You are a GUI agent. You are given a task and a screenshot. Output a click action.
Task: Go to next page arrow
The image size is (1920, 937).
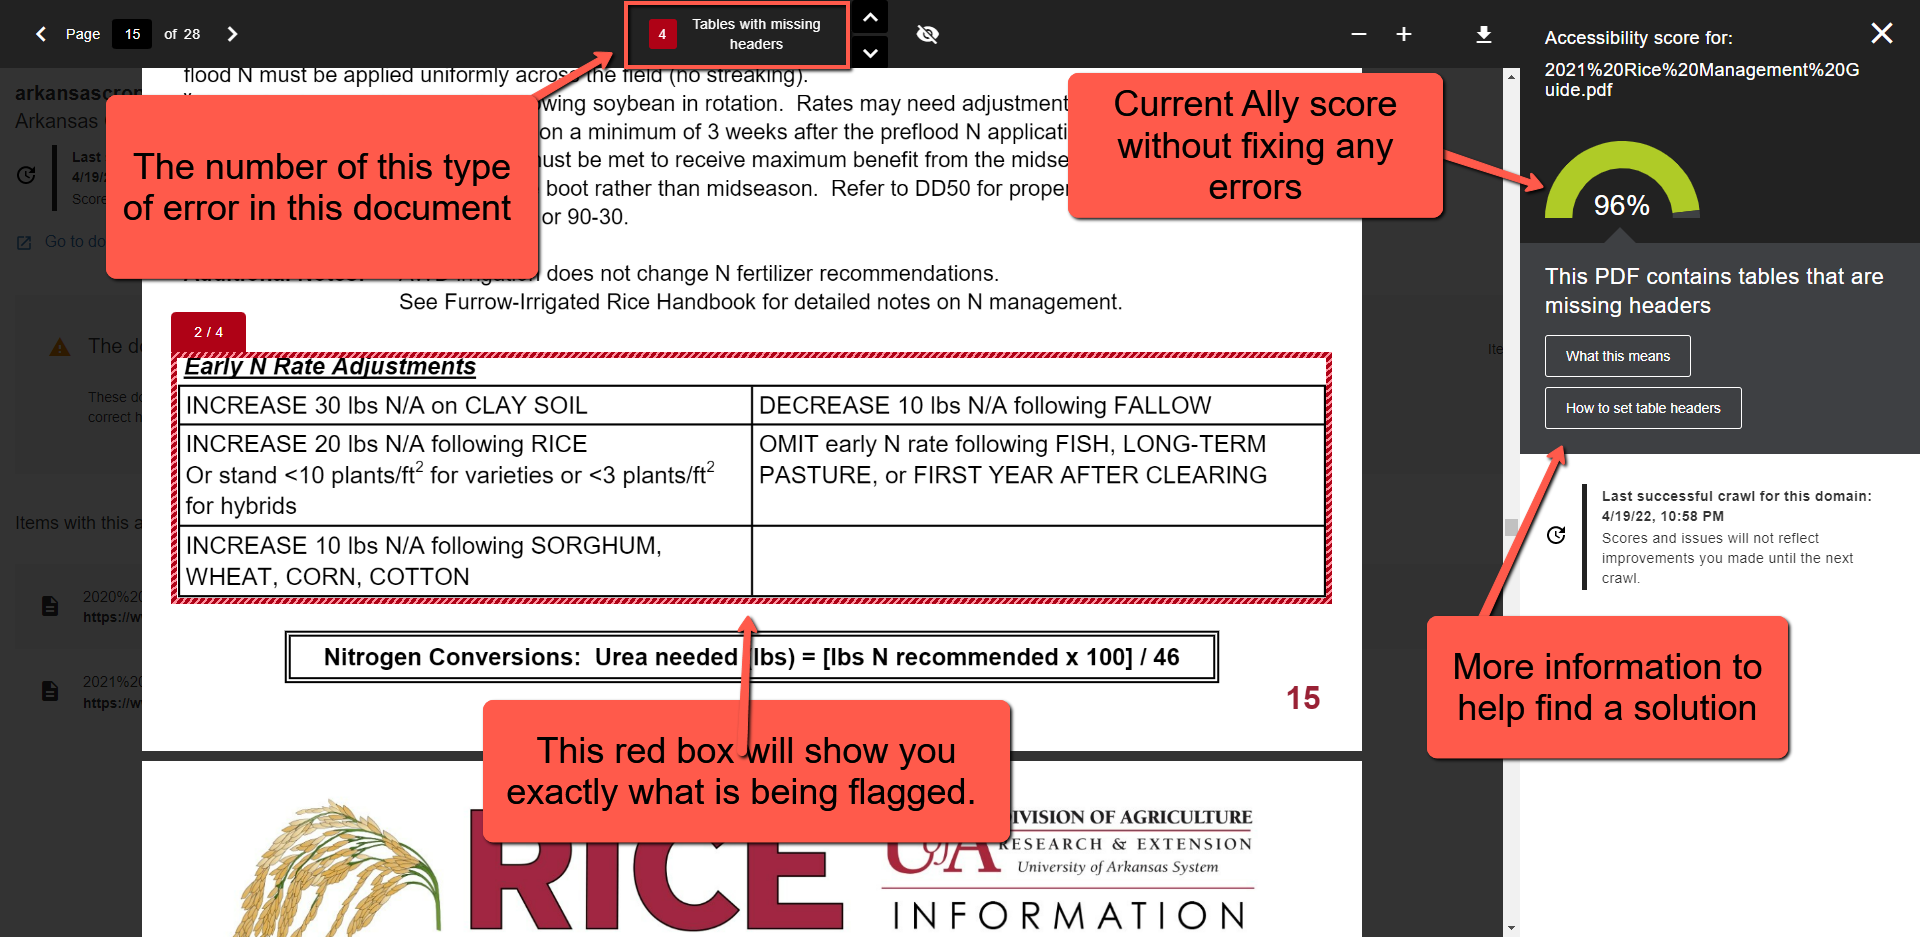[x=232, y=34]
